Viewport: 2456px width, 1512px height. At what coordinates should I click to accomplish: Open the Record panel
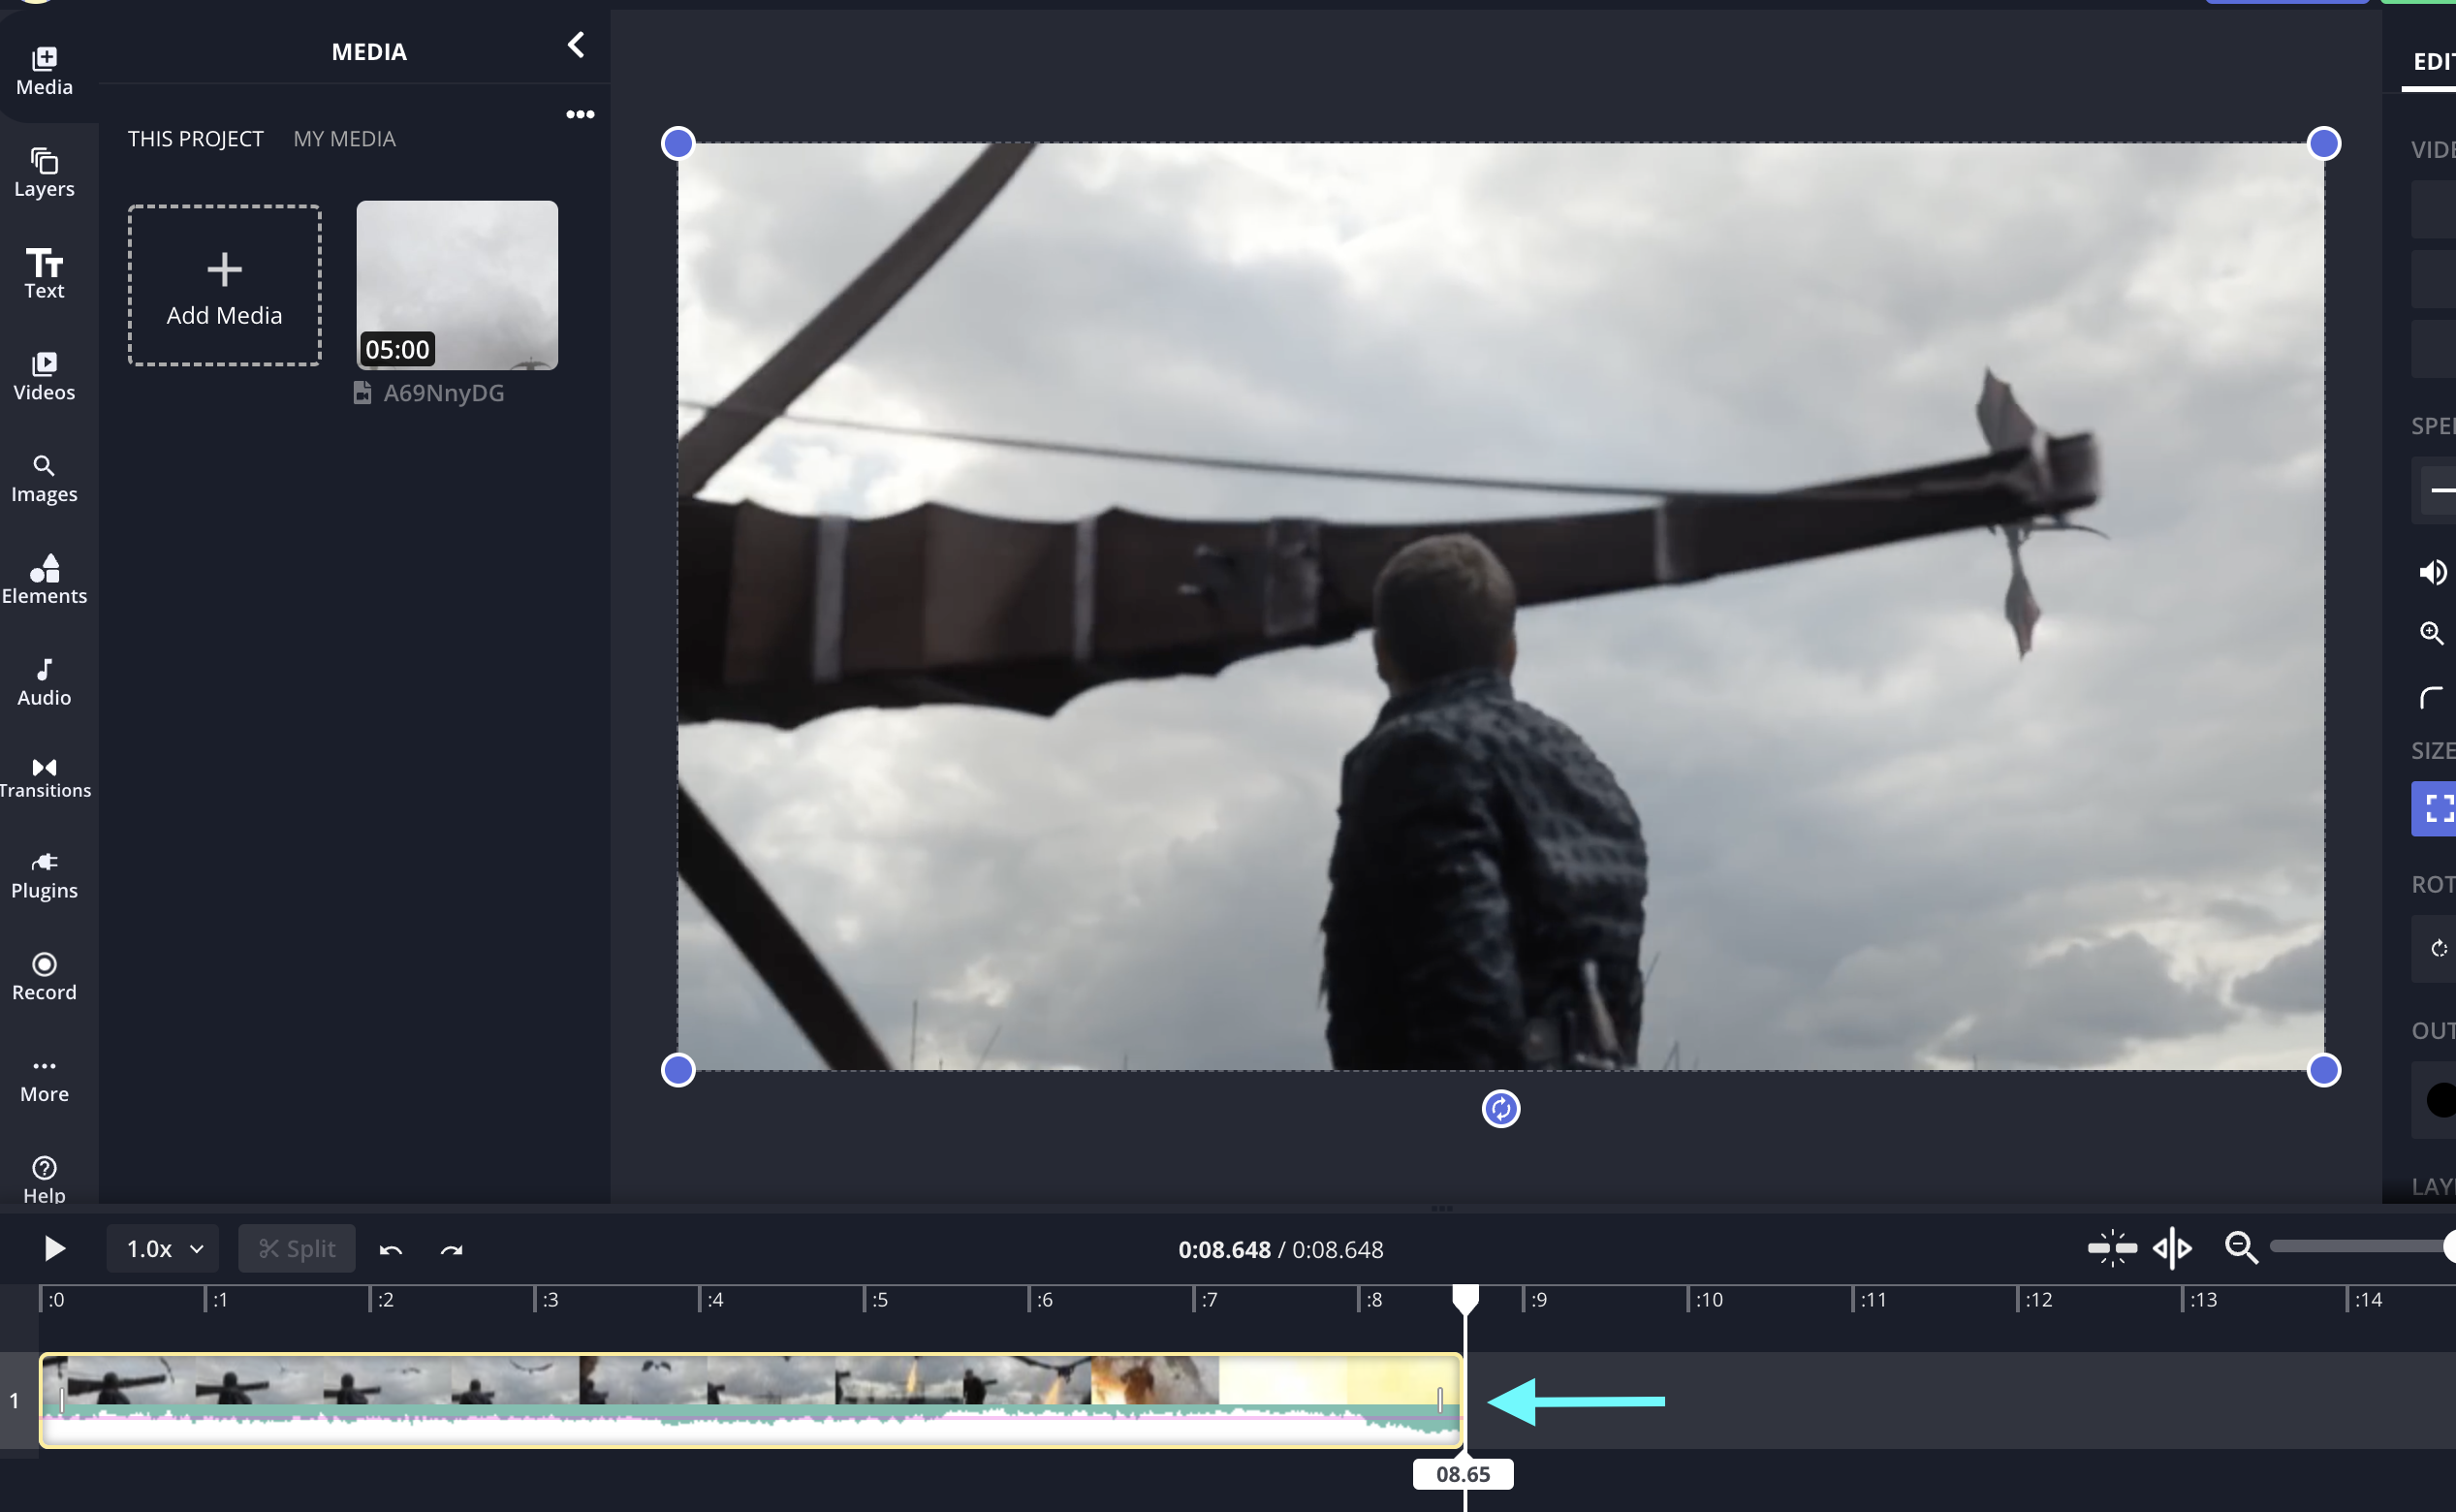point(44,975)
